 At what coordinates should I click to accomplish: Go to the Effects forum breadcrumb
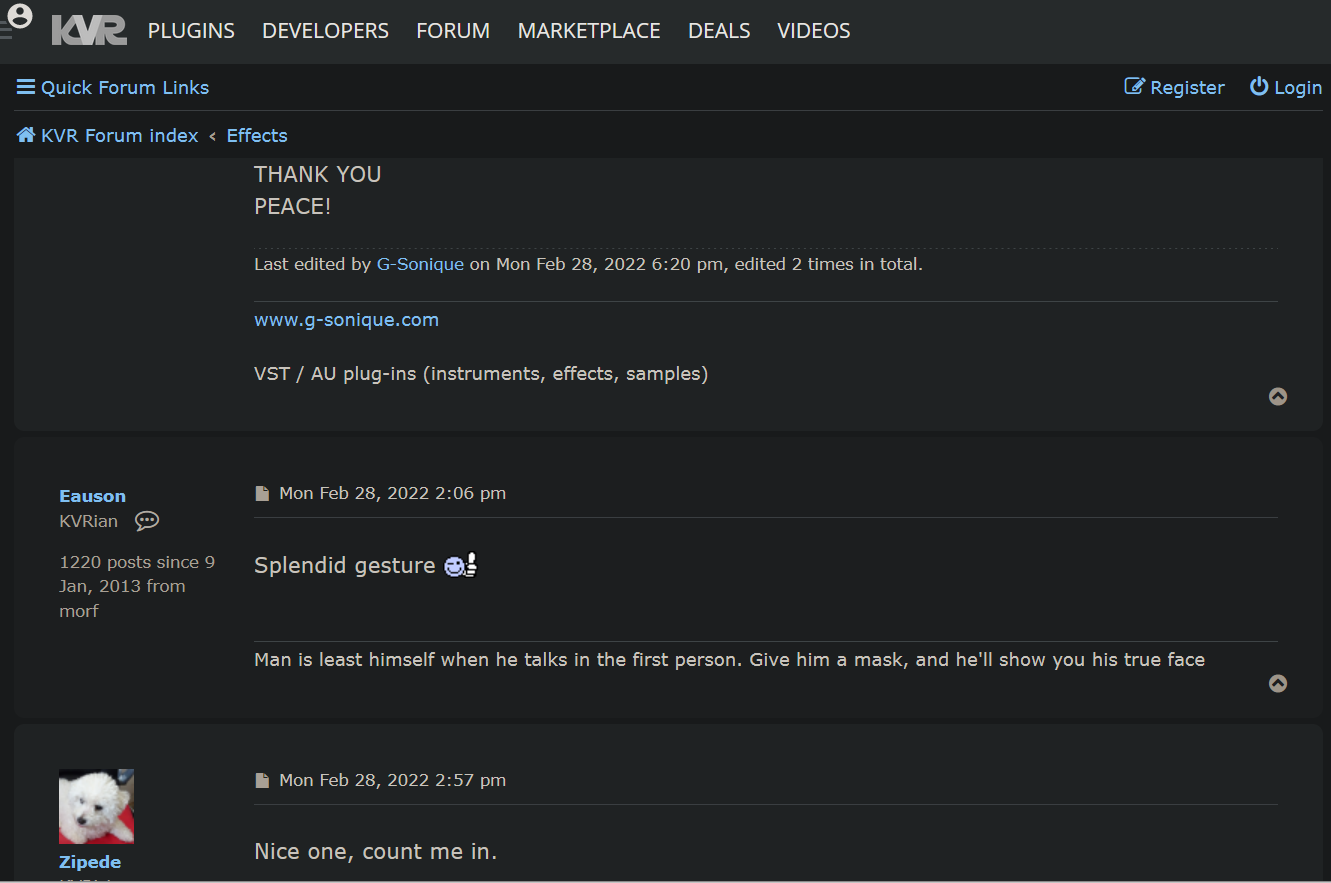(x=257, y=135)
